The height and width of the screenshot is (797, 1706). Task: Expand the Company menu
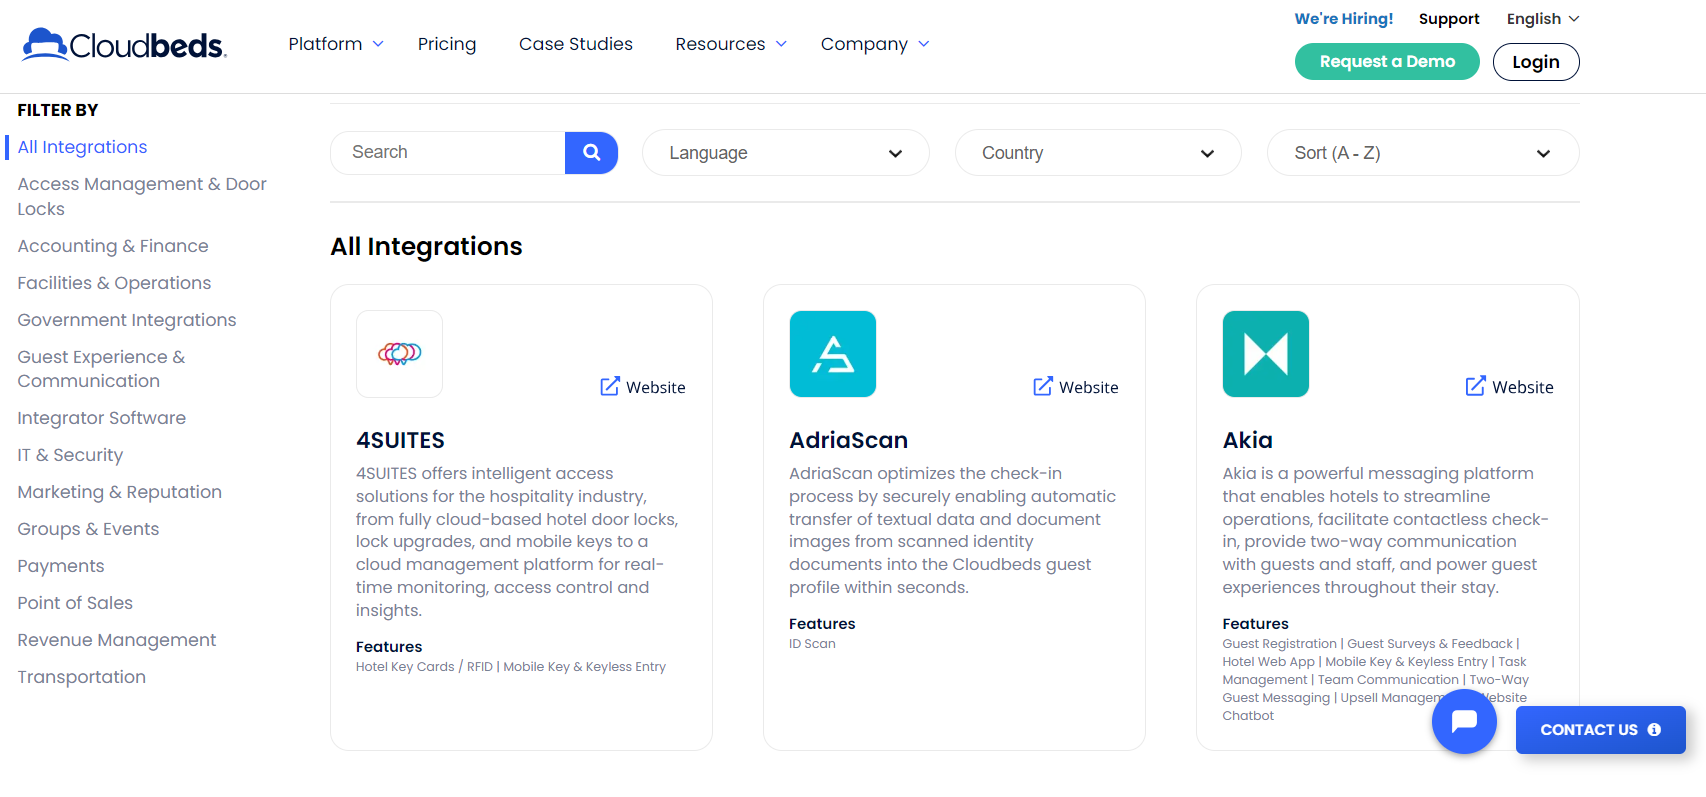pyautogui.click(x=875, y=44)
